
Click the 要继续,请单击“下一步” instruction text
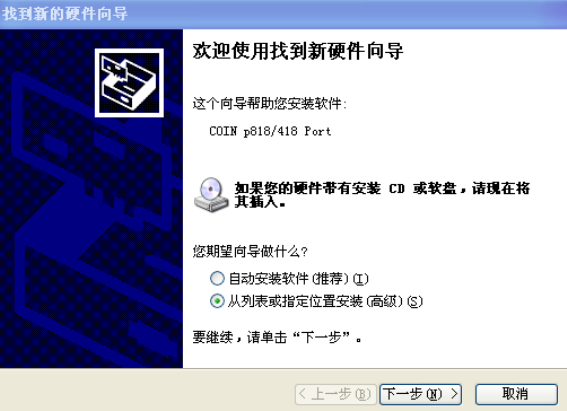(x=277, y=338)
